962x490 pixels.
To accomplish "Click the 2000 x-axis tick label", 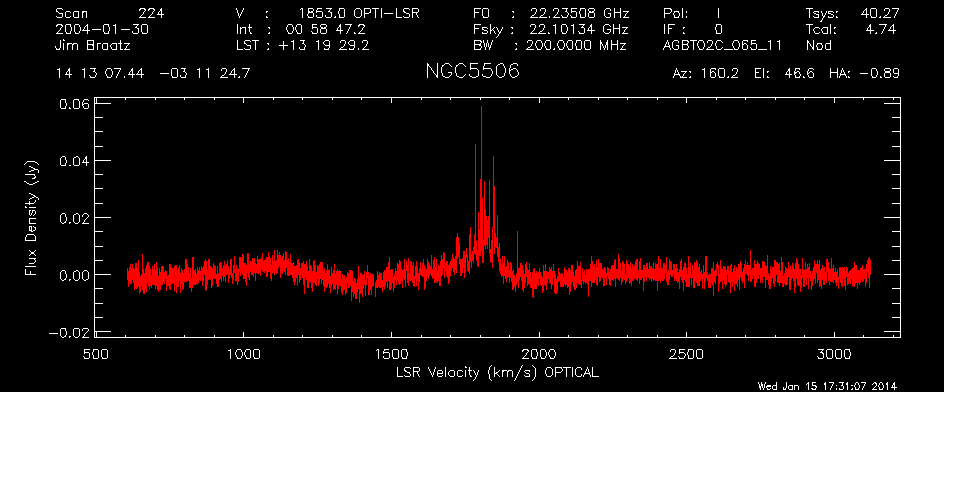I will [539, 354].
